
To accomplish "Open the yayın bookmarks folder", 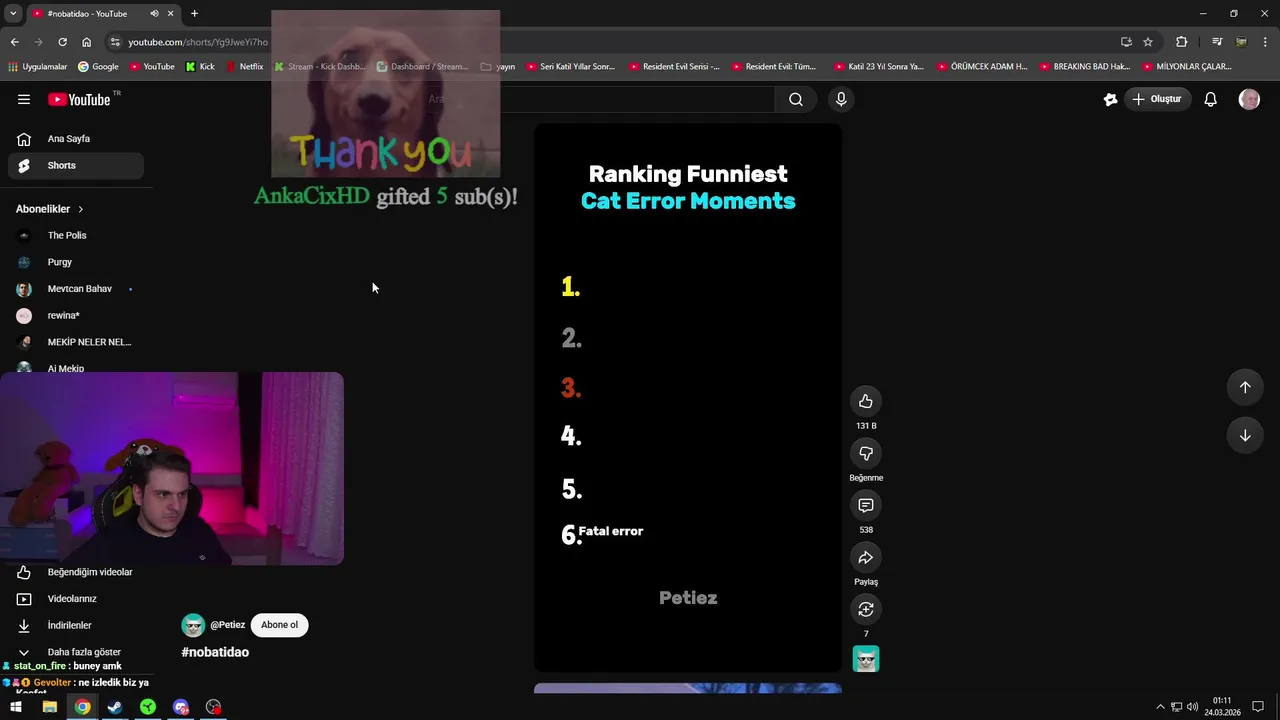I will [498, 67].
